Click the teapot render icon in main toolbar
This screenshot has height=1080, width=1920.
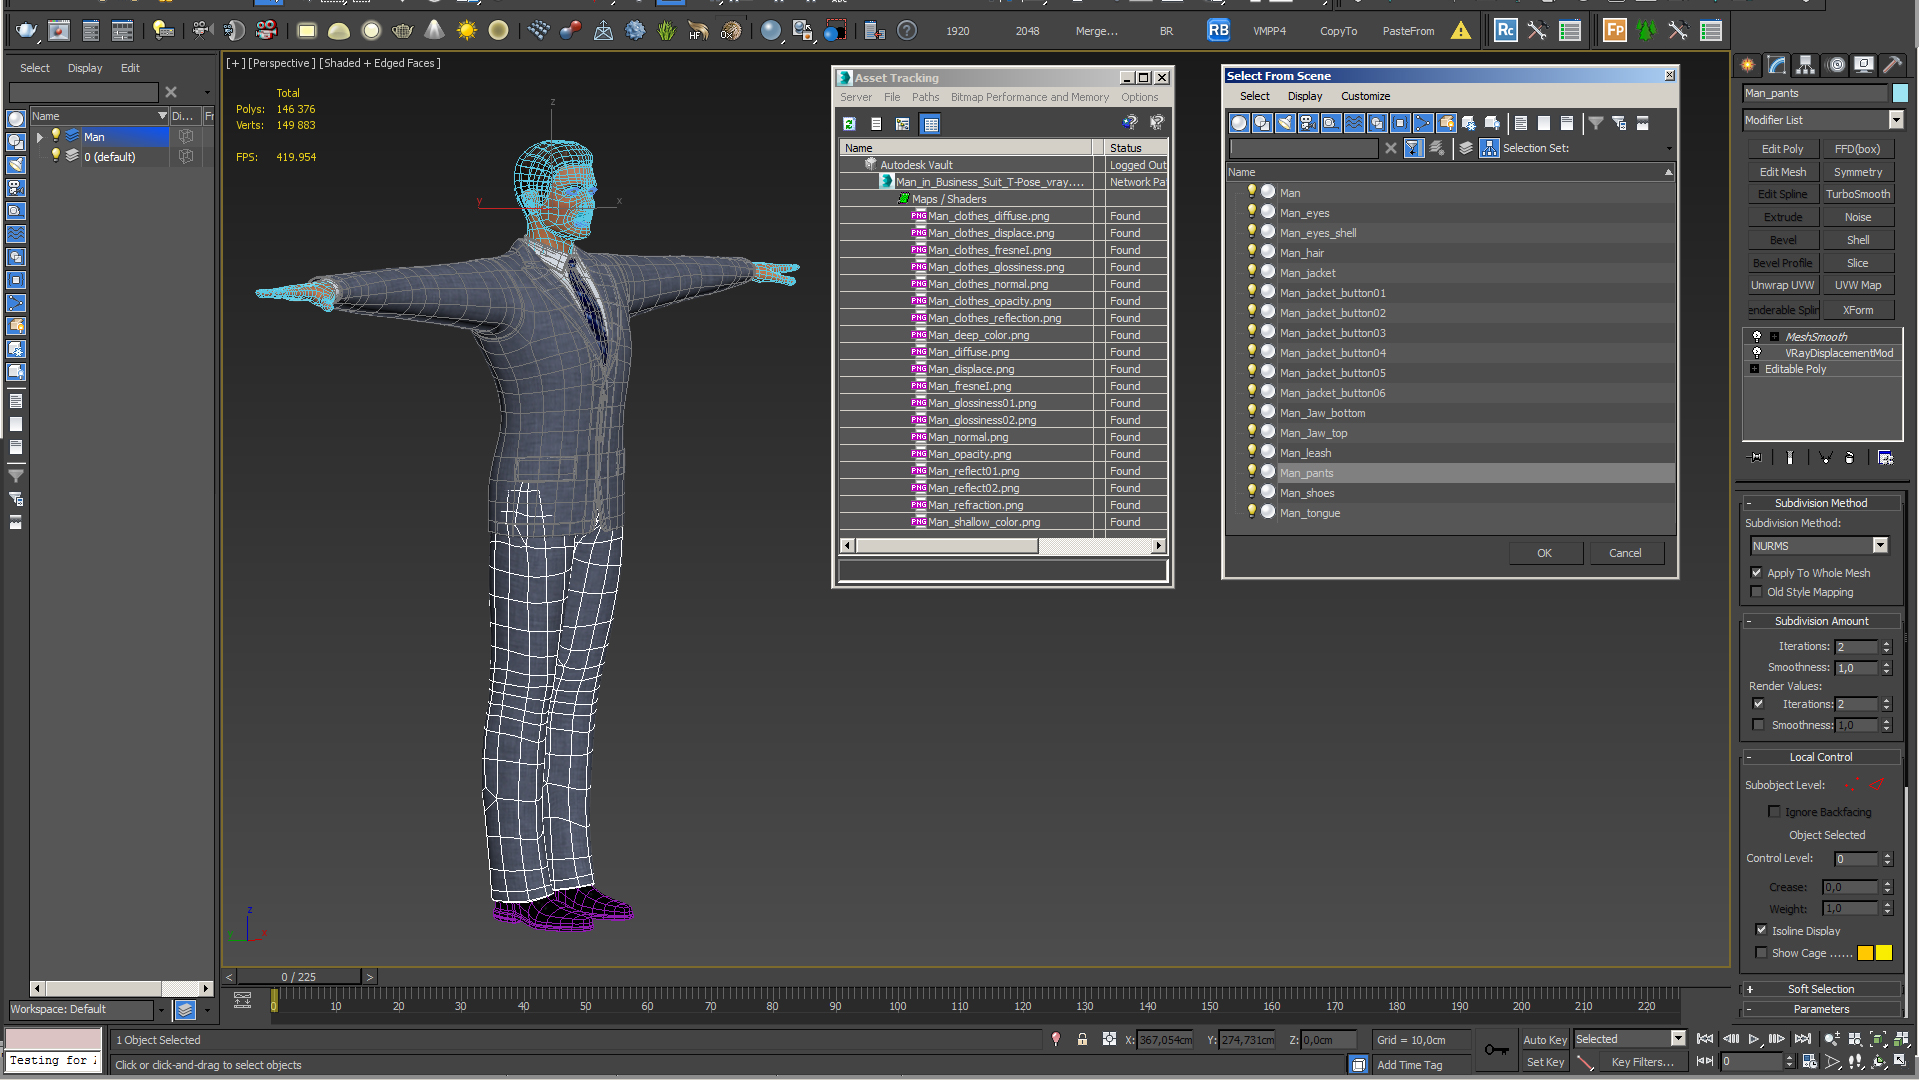coord(26,31)
